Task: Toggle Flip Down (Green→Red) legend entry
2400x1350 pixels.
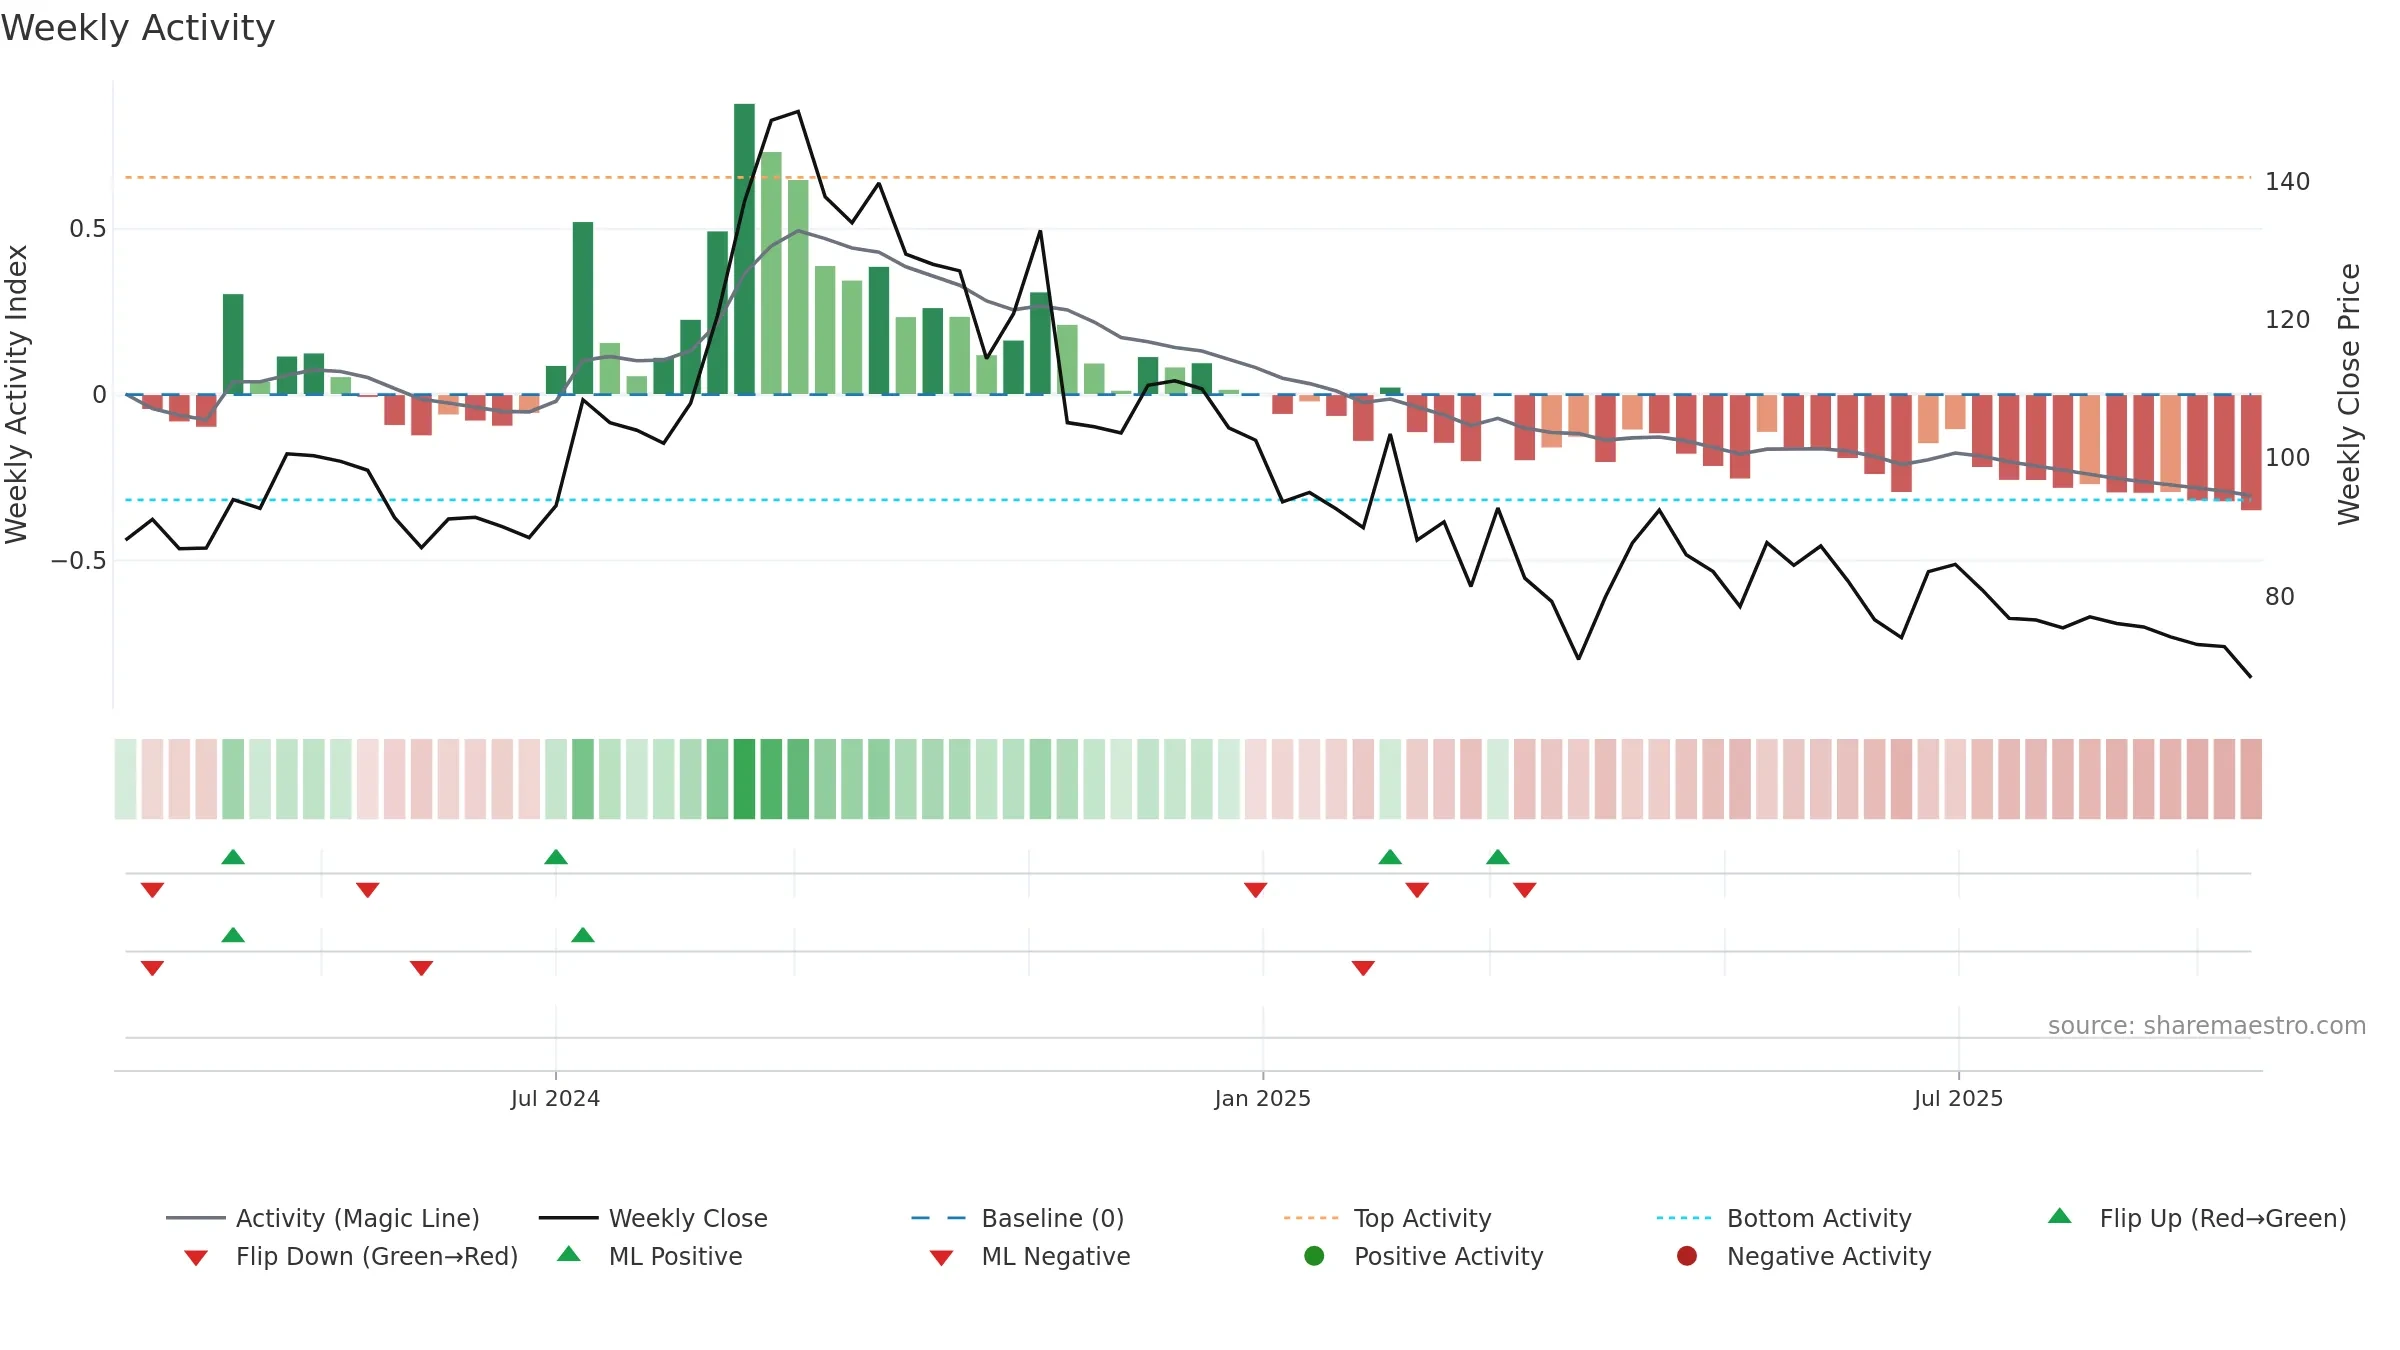Action: 351,1256
